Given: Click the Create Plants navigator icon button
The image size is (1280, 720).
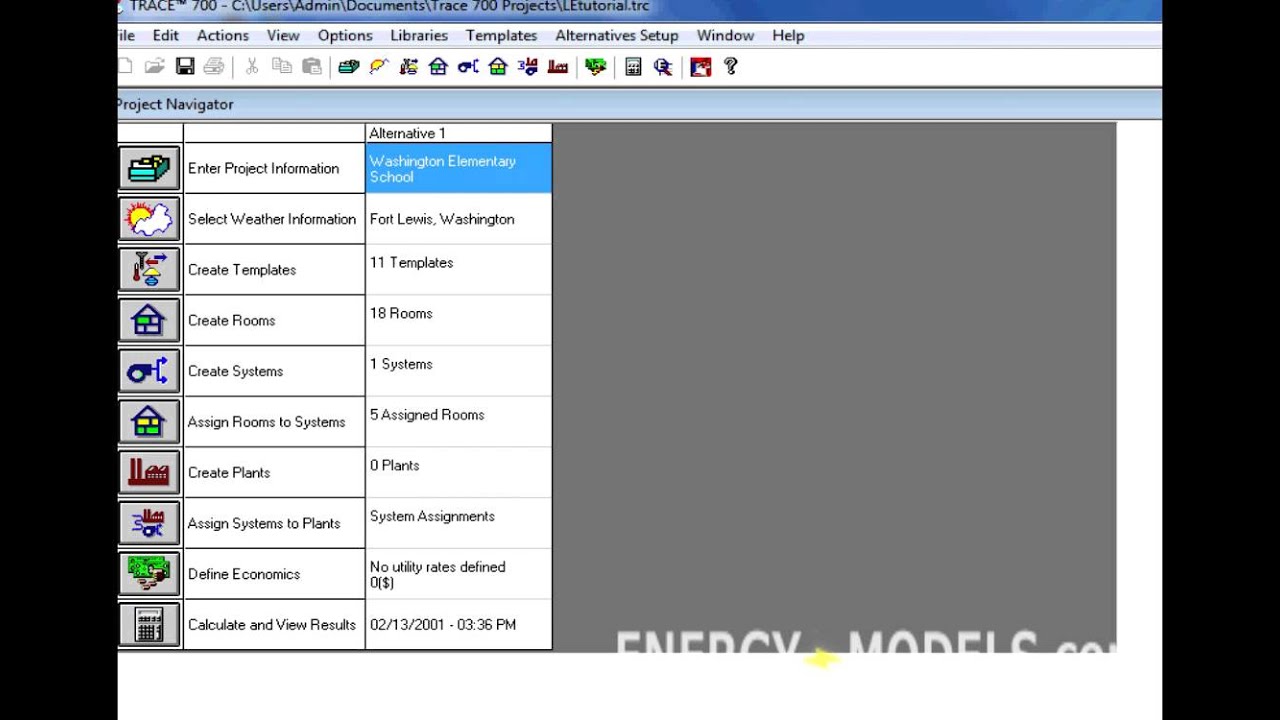Looking at the screenshot, I should [149, 472].
